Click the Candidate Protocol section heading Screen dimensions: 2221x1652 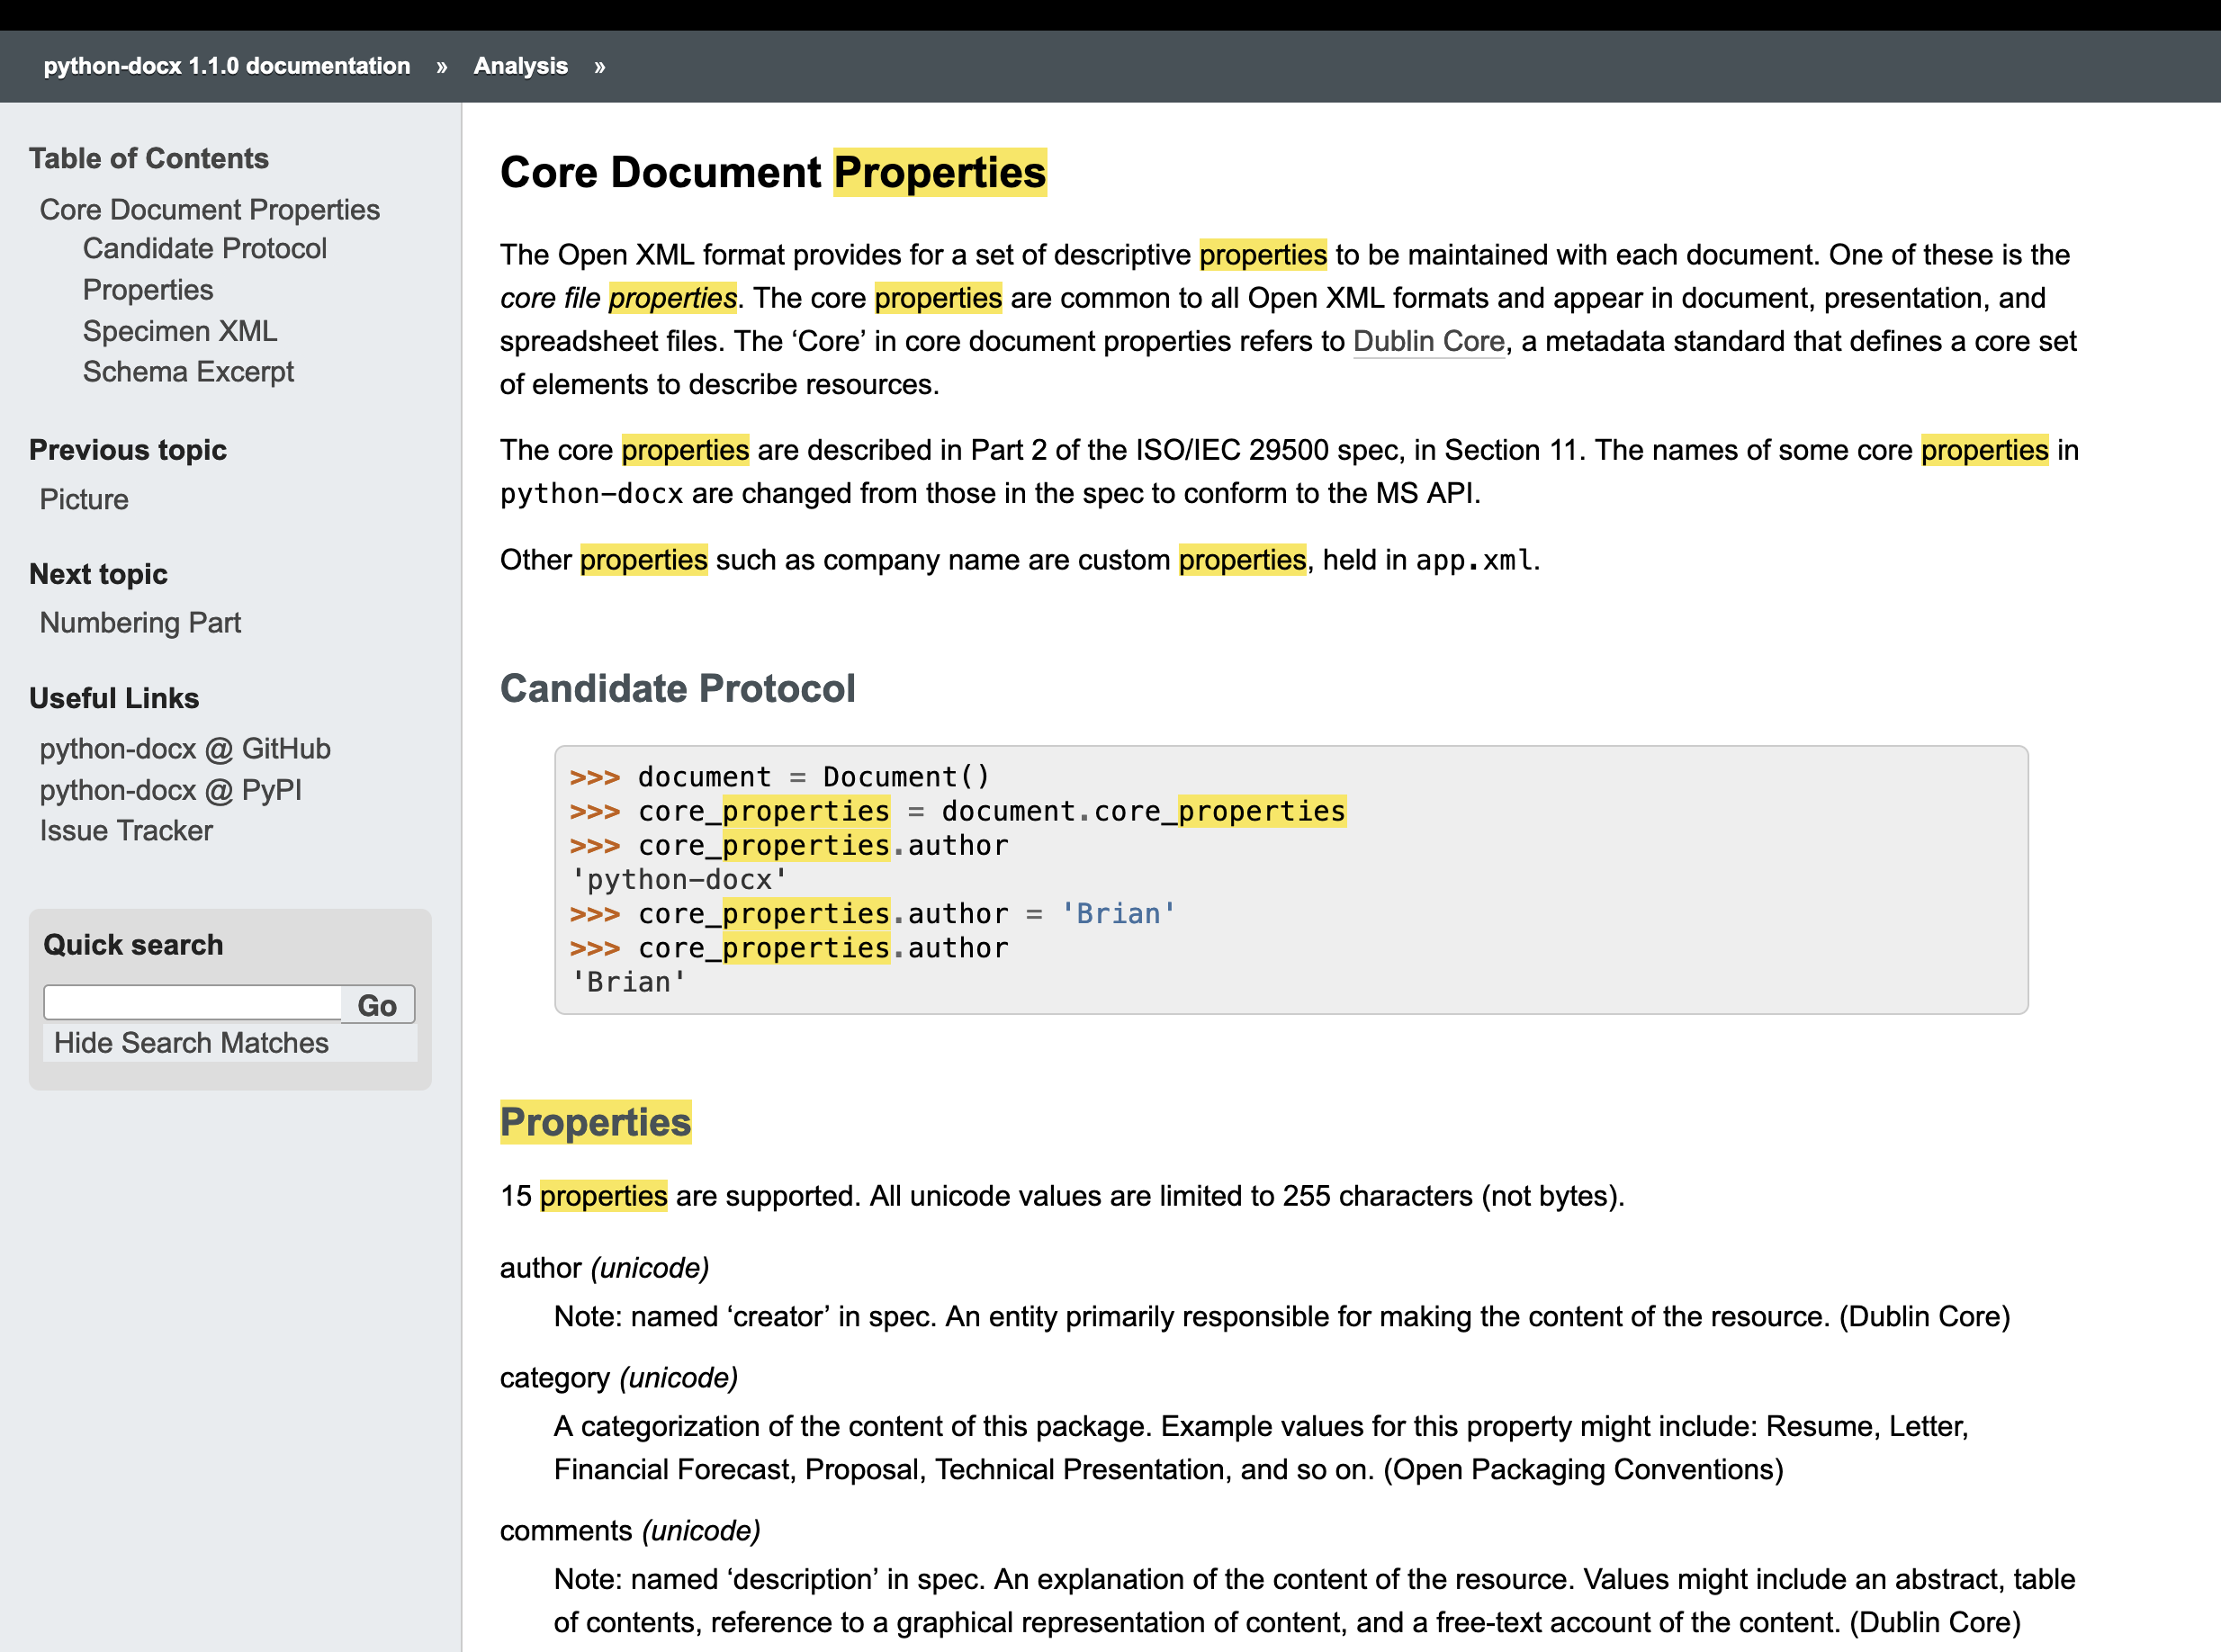pos(677,689)
